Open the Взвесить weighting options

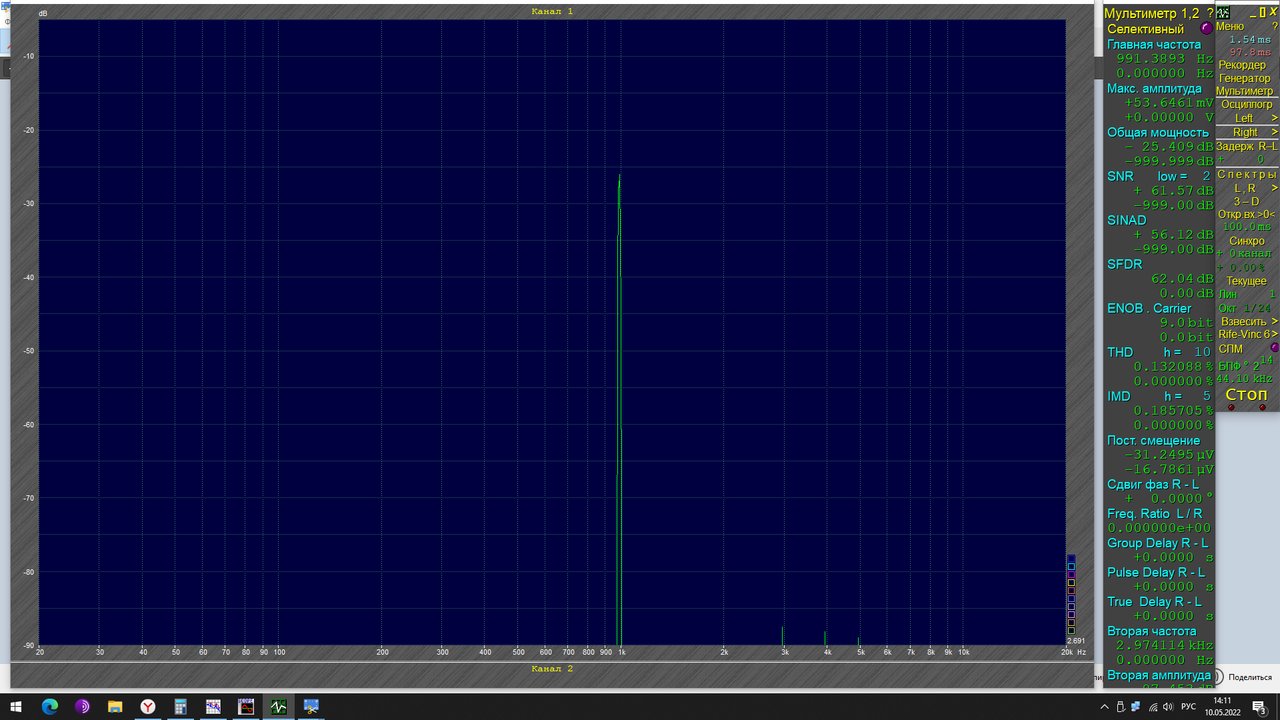coord(1246,321)
